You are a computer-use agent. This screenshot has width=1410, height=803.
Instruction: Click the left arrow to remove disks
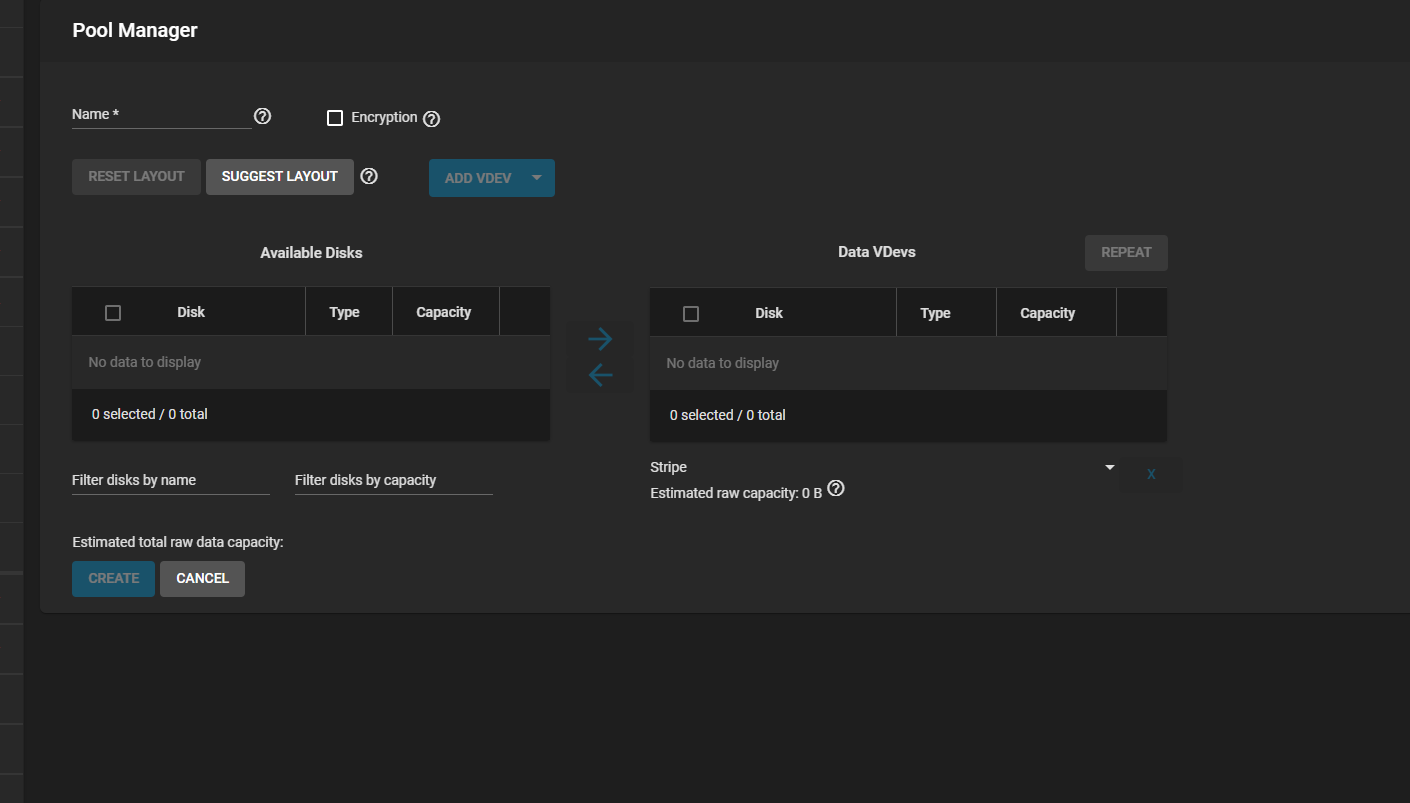600,375
